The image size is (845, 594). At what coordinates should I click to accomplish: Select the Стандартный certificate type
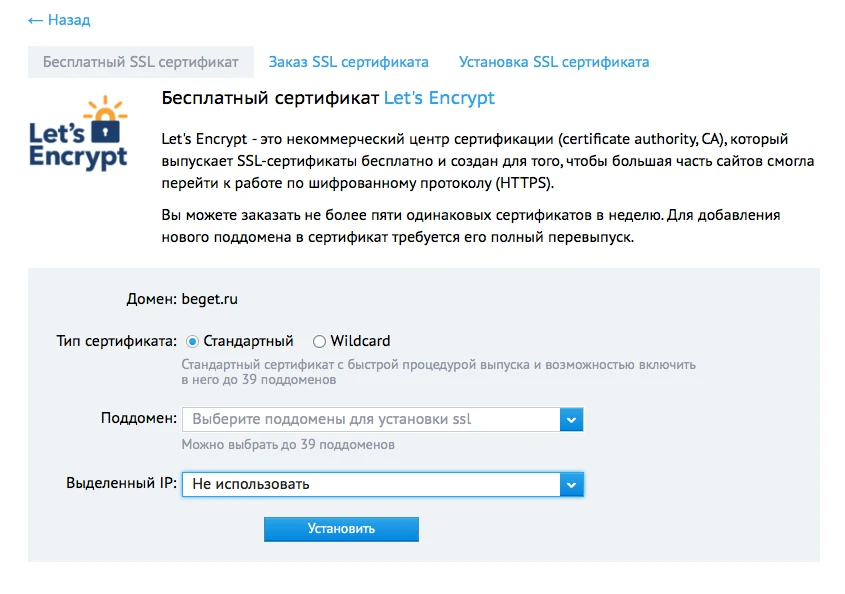click(190, 341)
